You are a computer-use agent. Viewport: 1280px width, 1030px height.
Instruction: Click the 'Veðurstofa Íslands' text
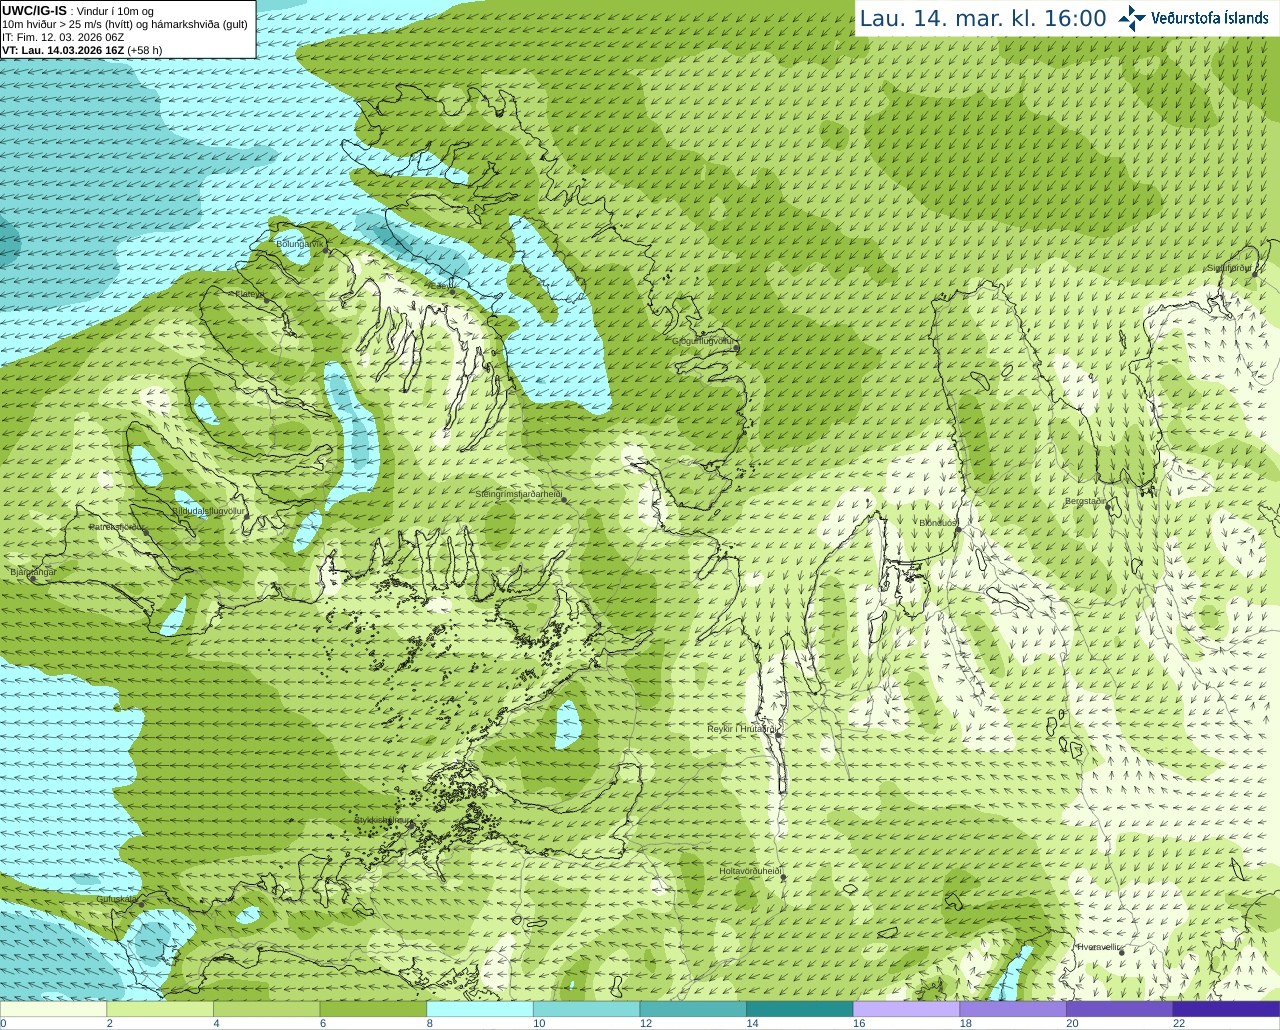click(1209, 18)
